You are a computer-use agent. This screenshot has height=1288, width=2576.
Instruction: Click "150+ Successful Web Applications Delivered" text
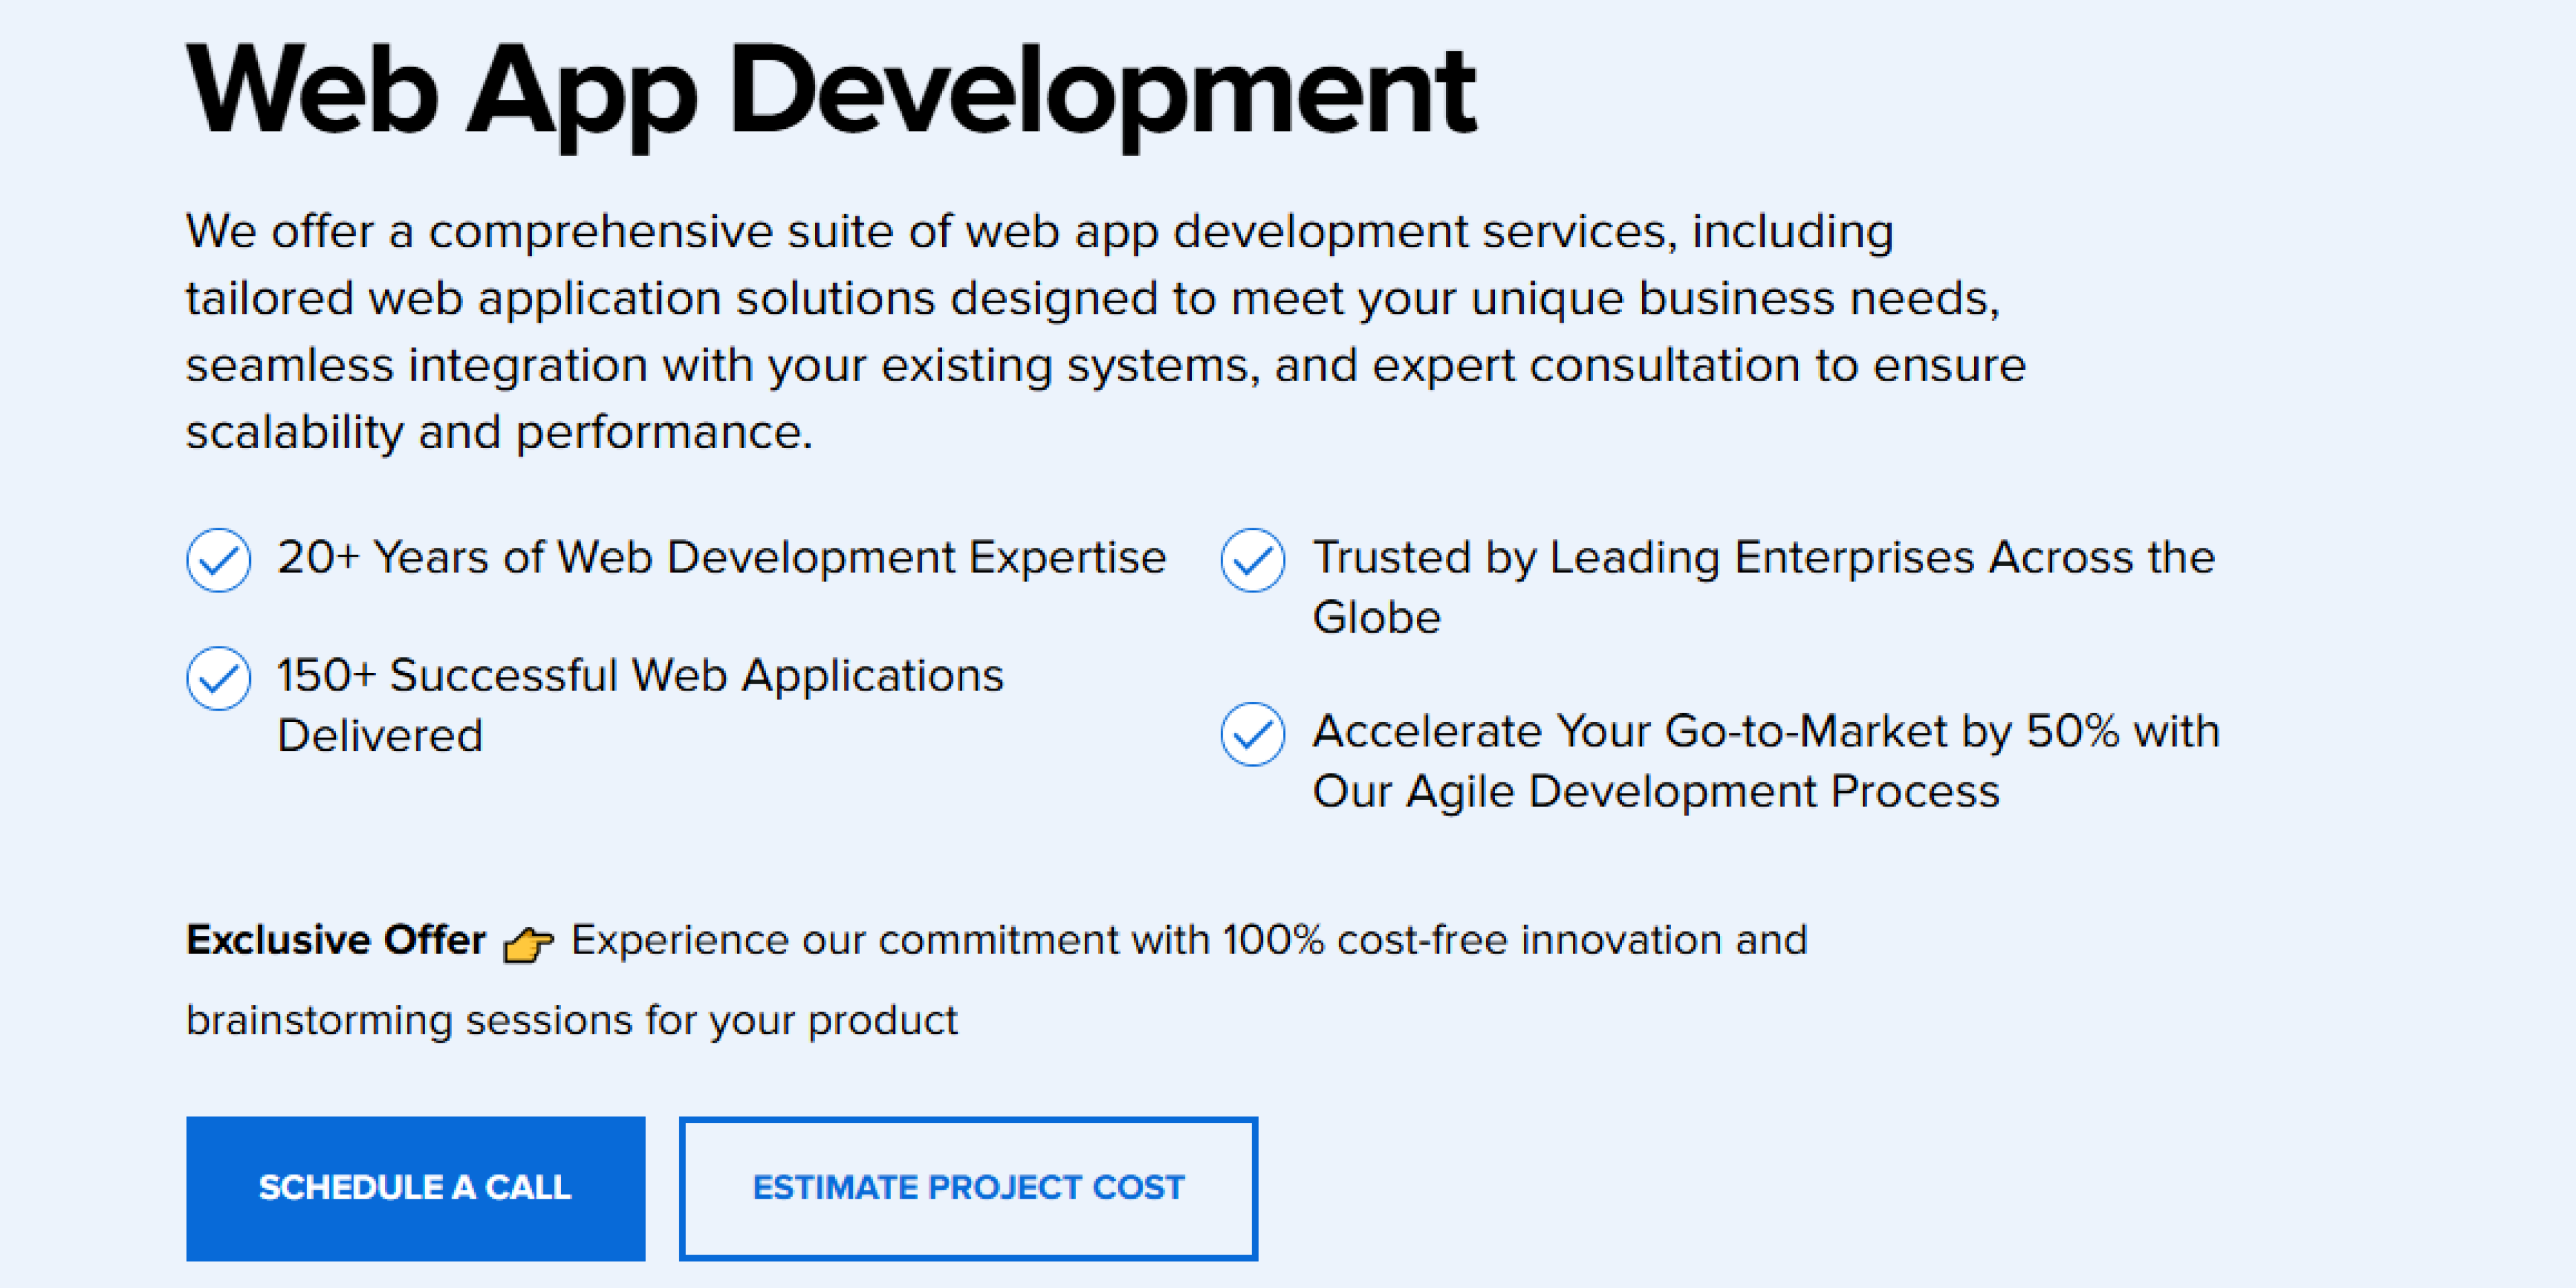click(640, 705)
